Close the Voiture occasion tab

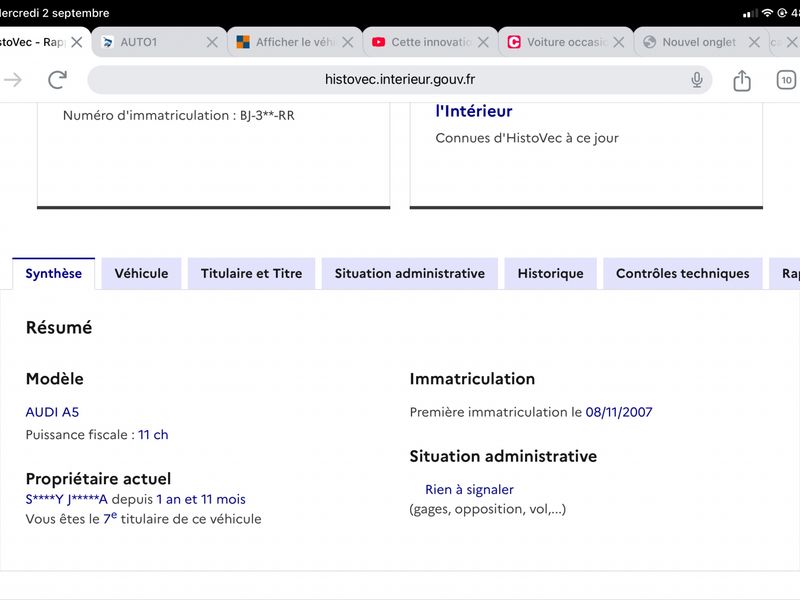(x=618, y=42)
